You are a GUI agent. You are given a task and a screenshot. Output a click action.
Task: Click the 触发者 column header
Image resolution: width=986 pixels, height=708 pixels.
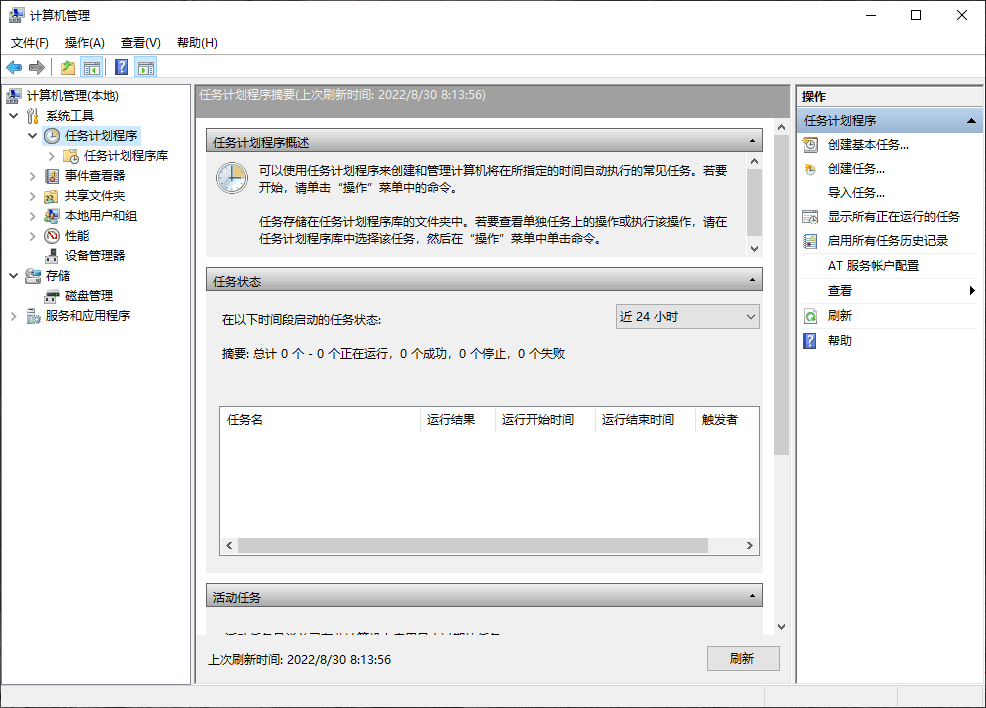[727, 419]
